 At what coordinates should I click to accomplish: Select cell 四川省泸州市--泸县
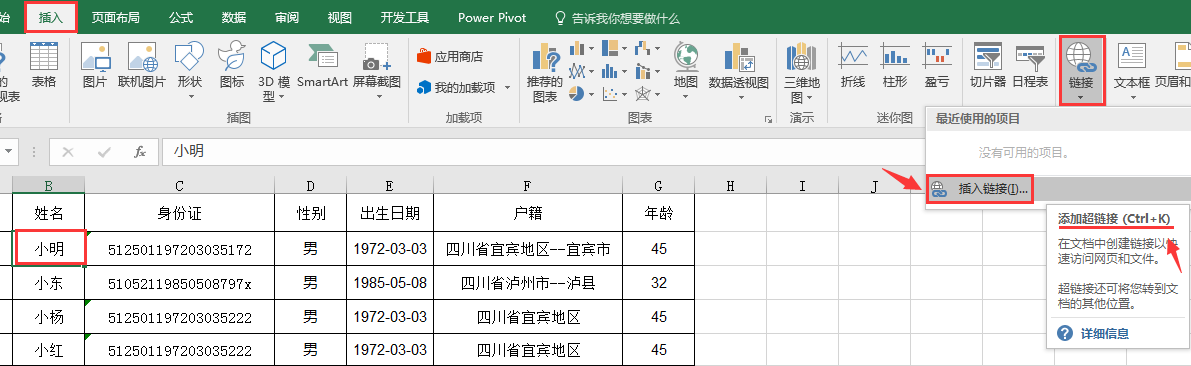click(x=528, y=282)
